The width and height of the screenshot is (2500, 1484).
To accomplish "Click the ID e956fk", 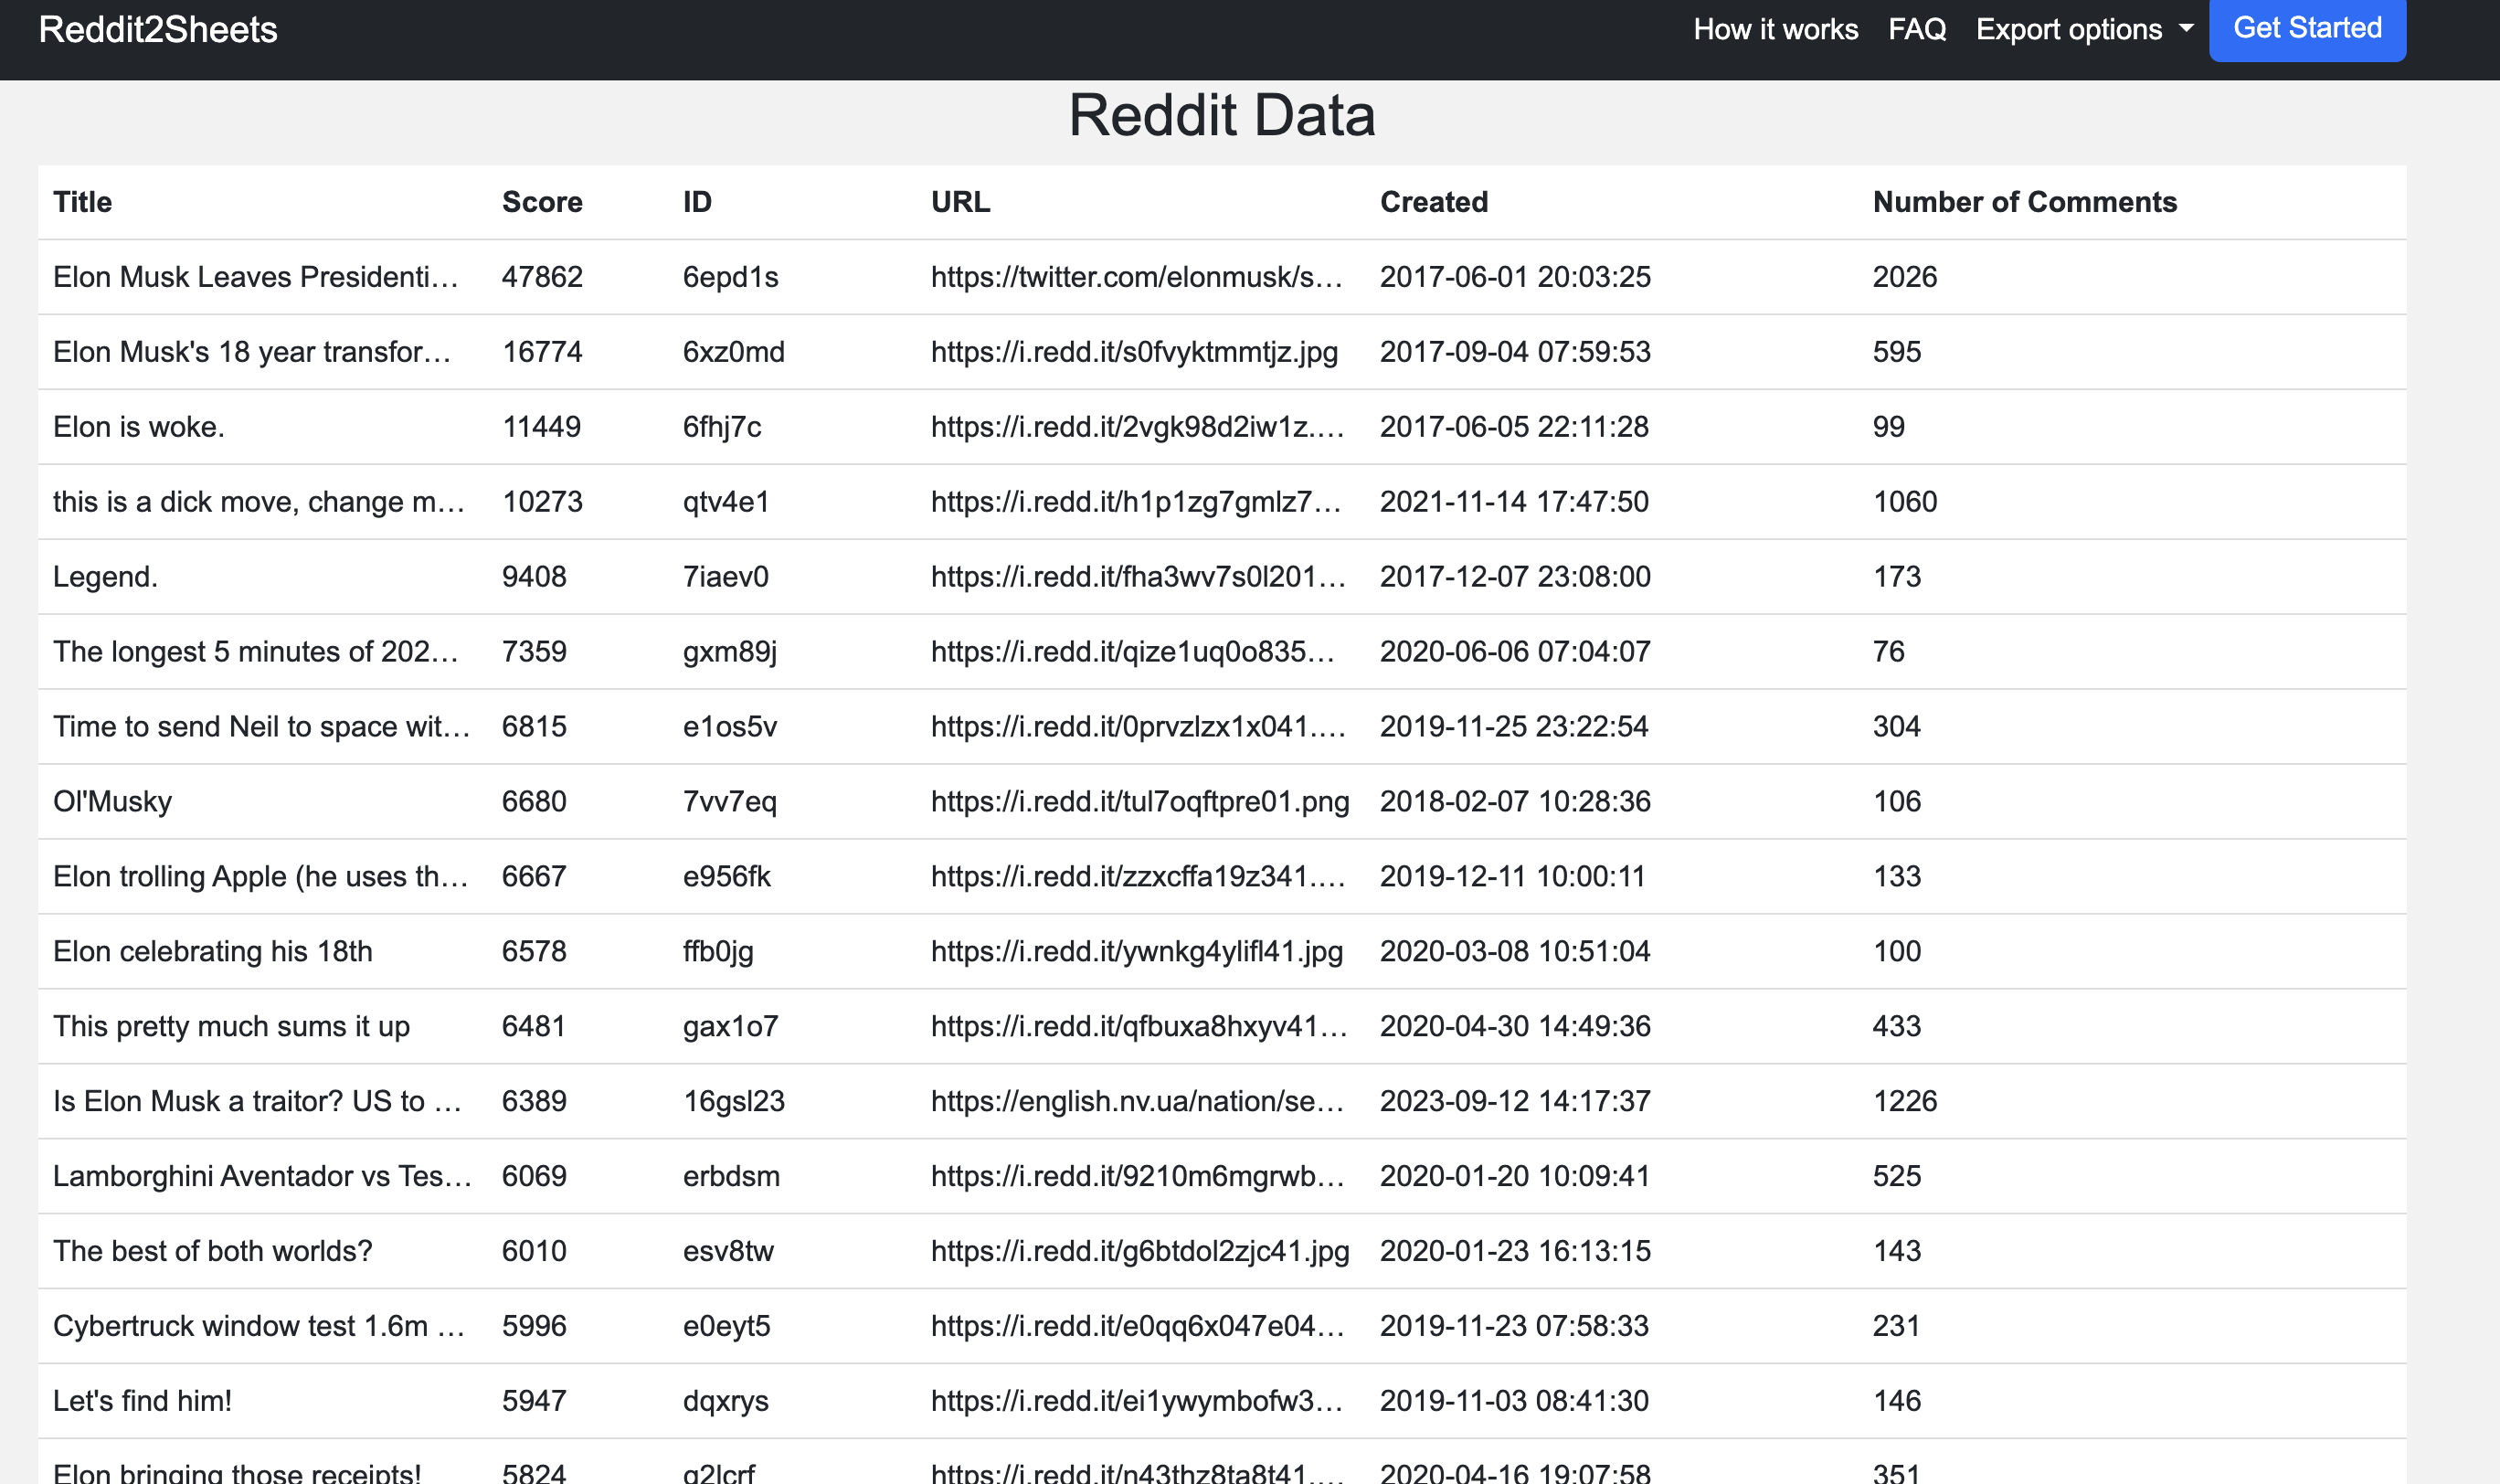I will (726, 877).
